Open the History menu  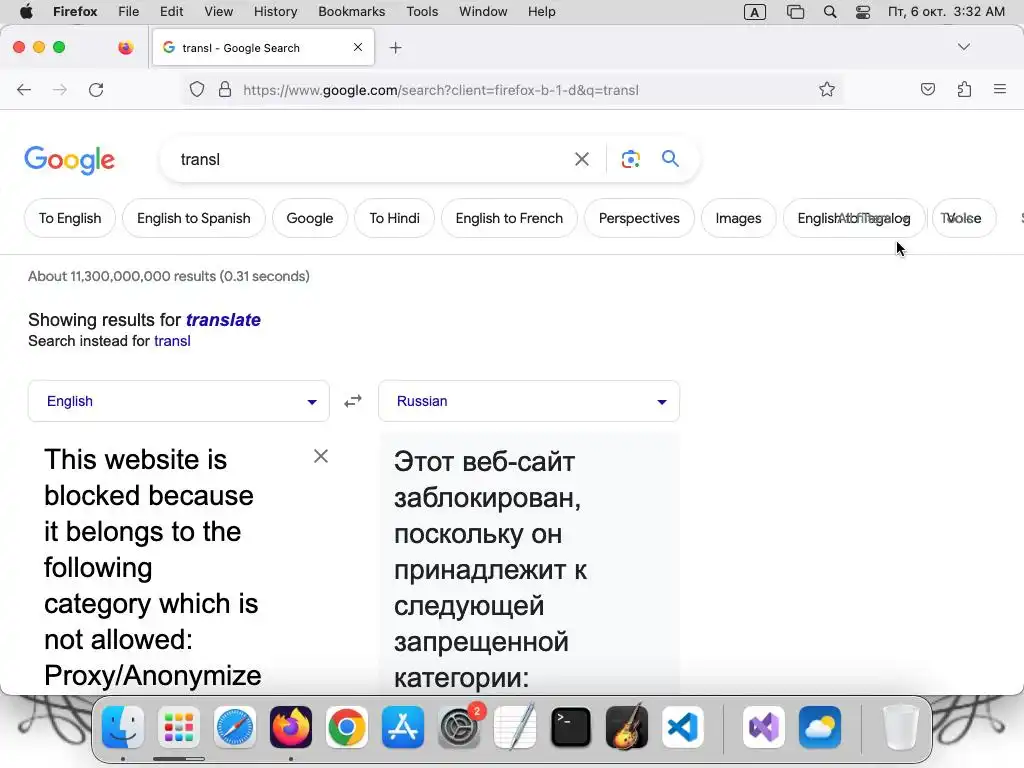(275, 12)
